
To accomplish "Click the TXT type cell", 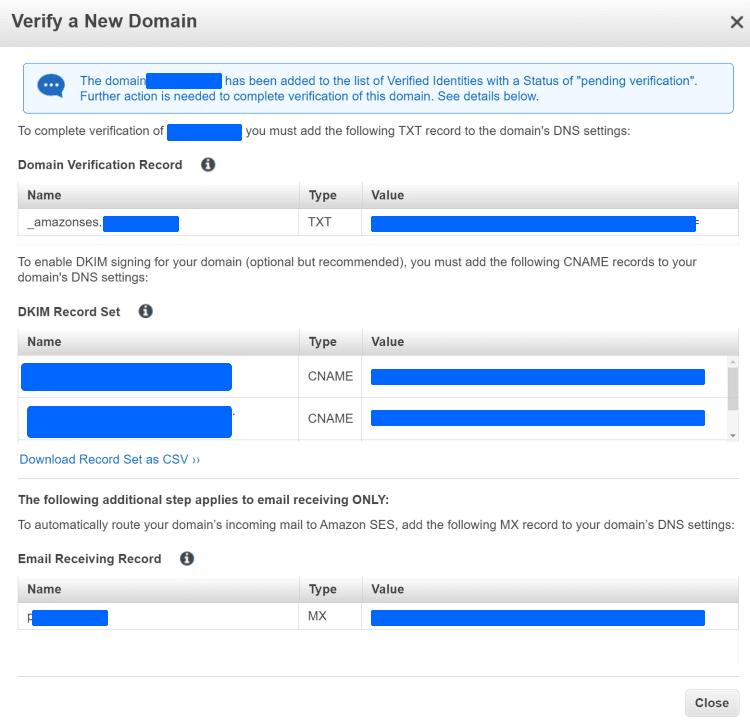I will tap(320, 223).
